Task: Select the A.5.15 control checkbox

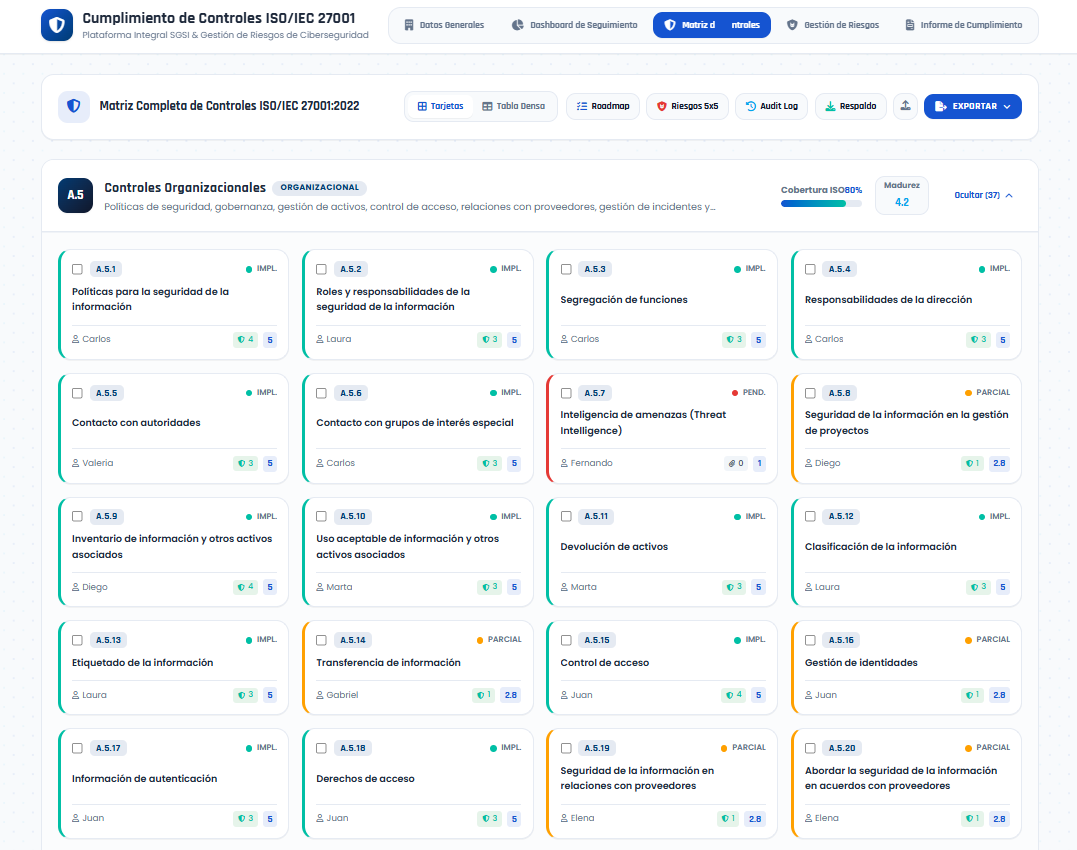Action: pos(566,640)
